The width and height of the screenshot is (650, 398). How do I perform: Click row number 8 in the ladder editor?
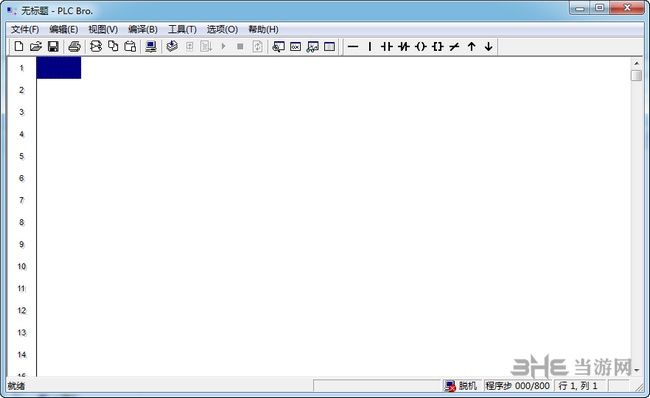(22, 222)
